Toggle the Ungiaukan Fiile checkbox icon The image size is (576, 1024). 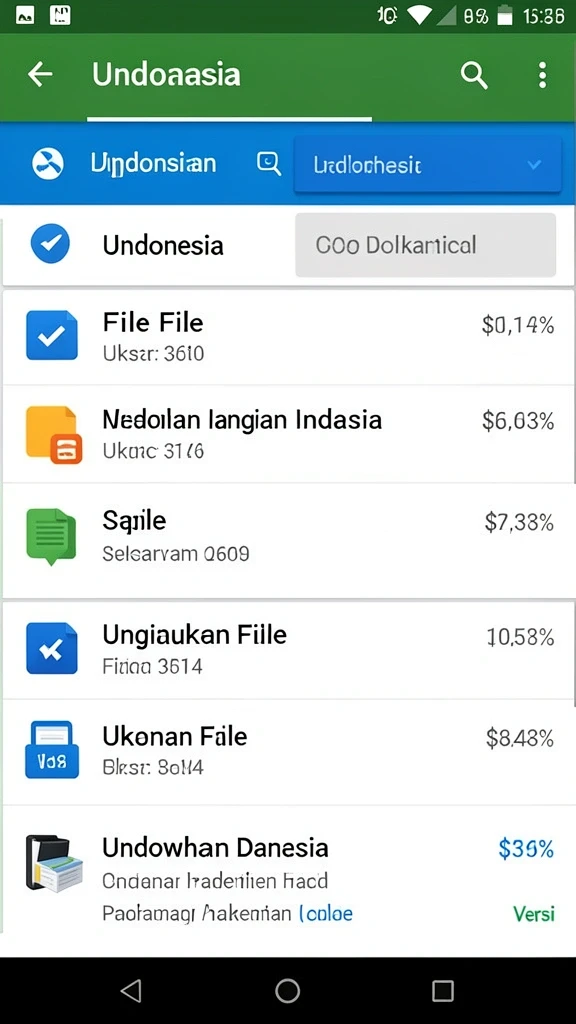(x=52, y=648)
